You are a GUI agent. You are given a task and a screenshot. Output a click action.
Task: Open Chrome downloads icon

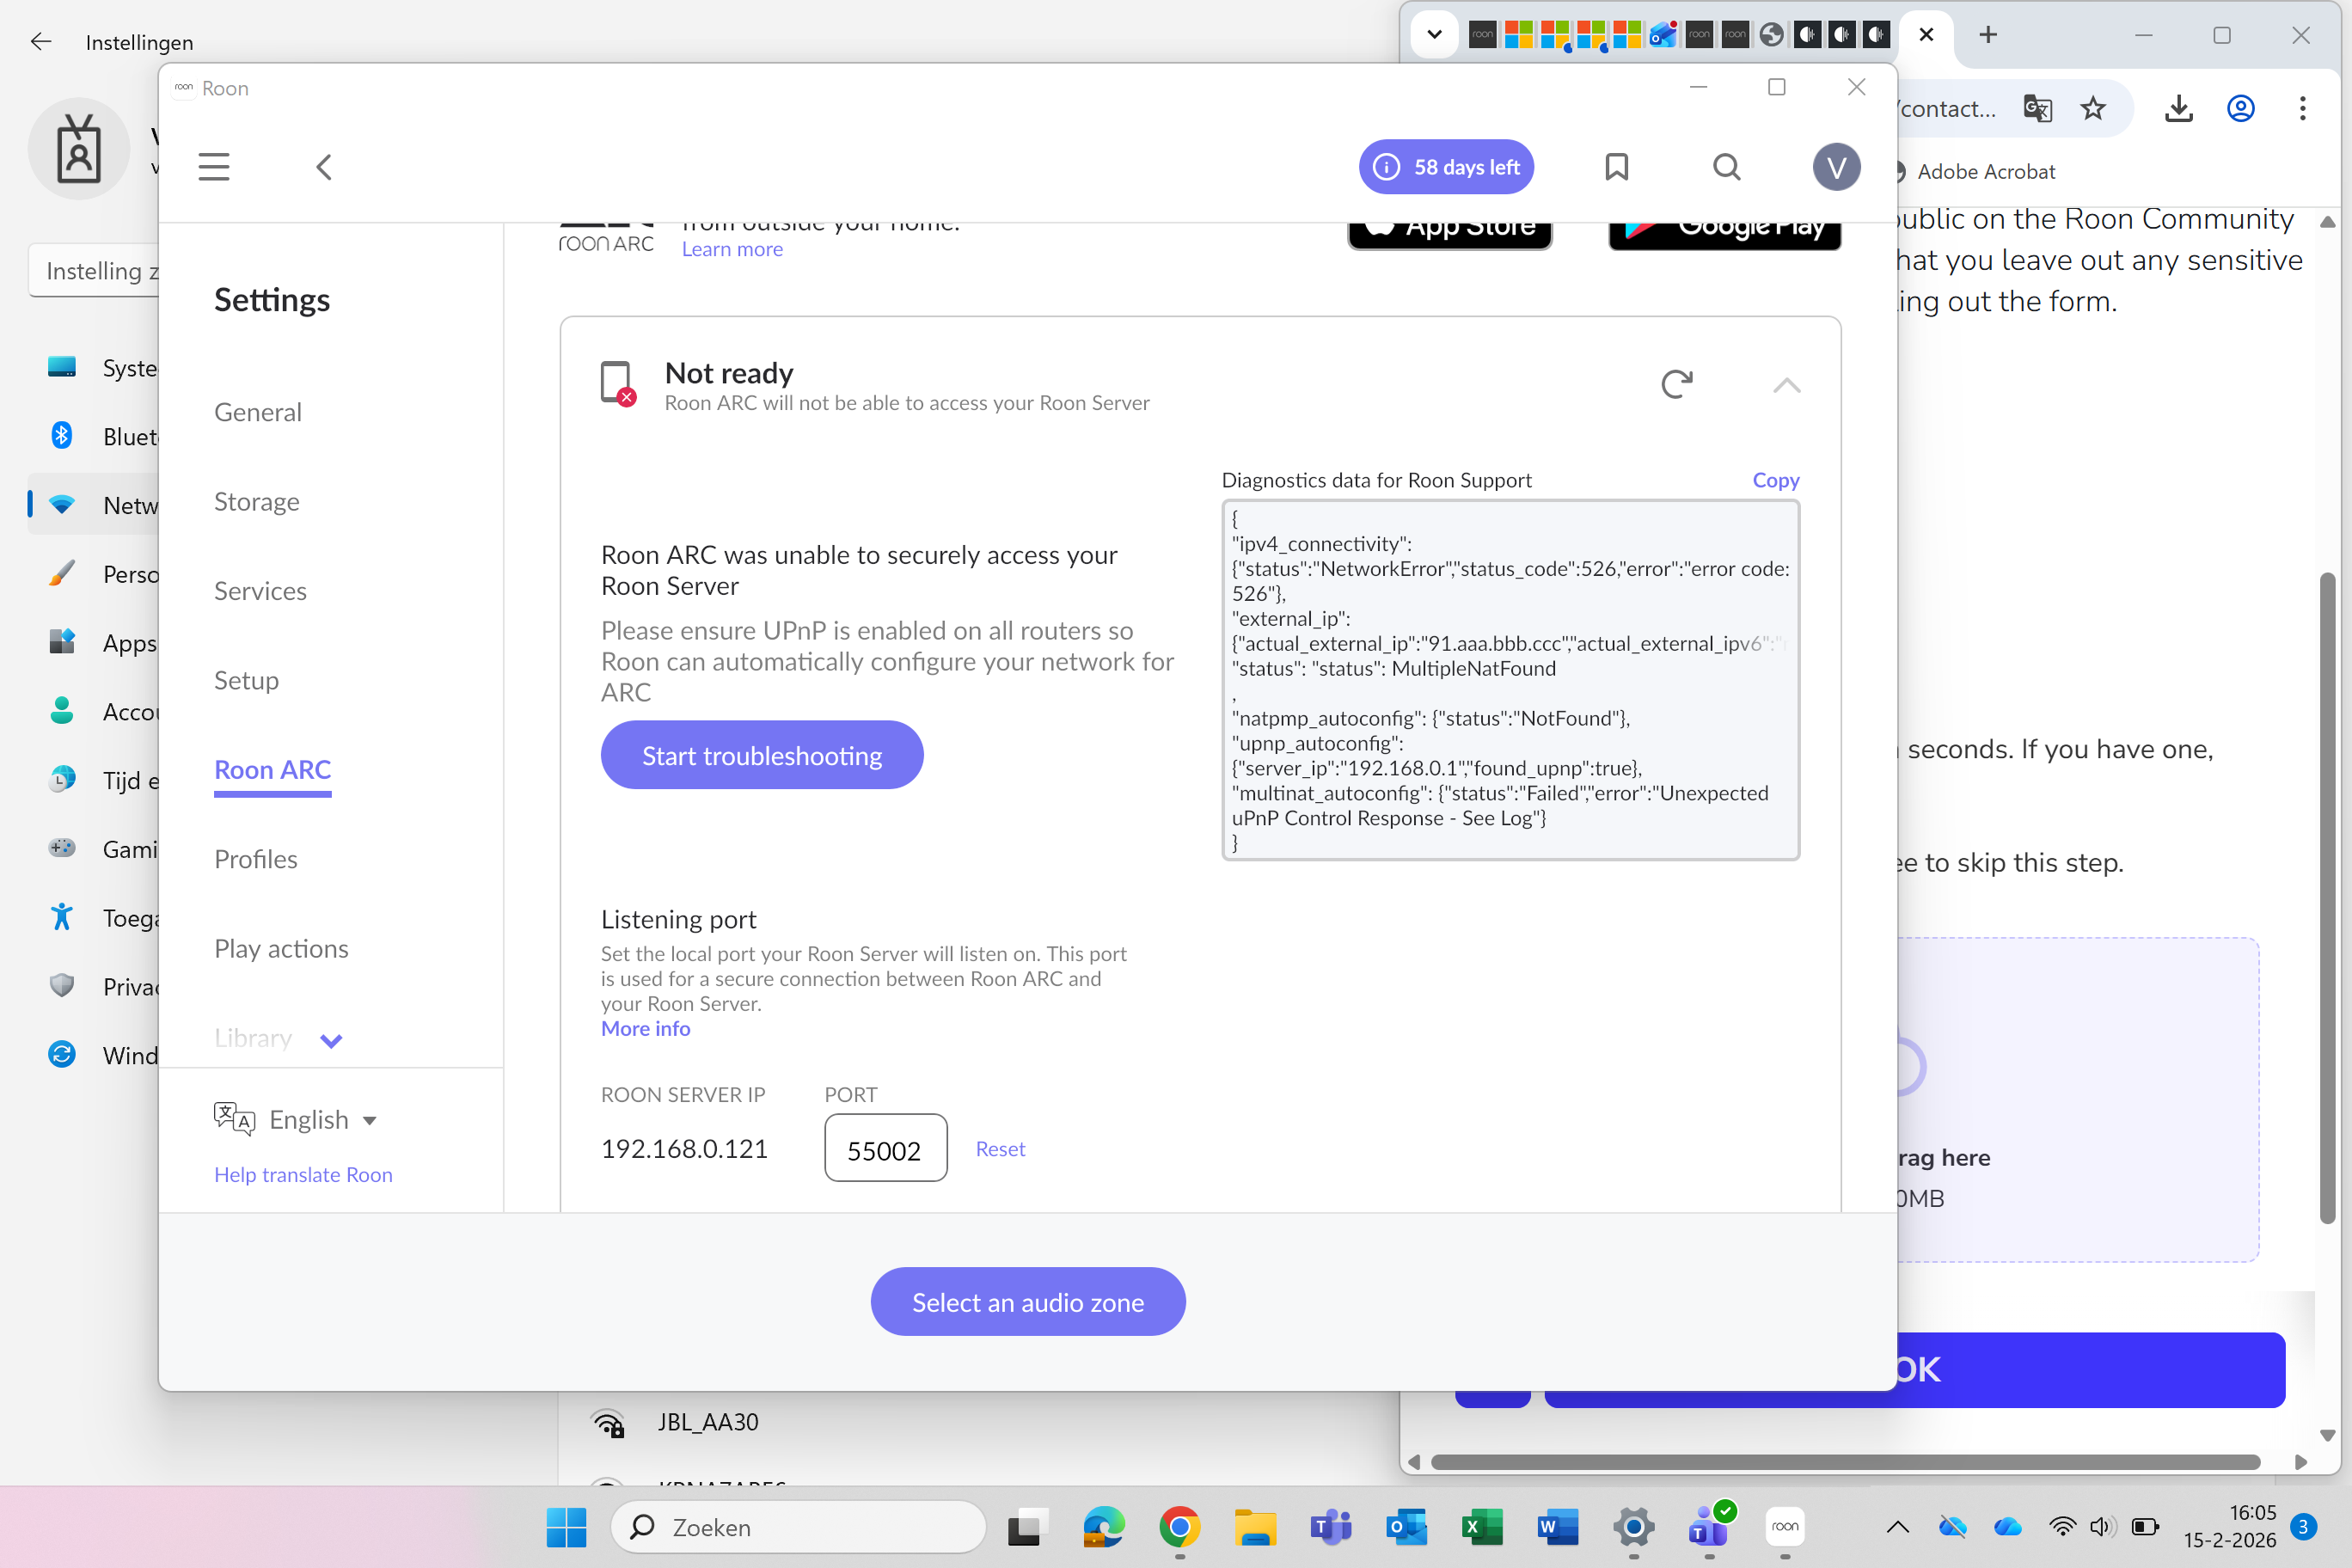(2179, 108)
